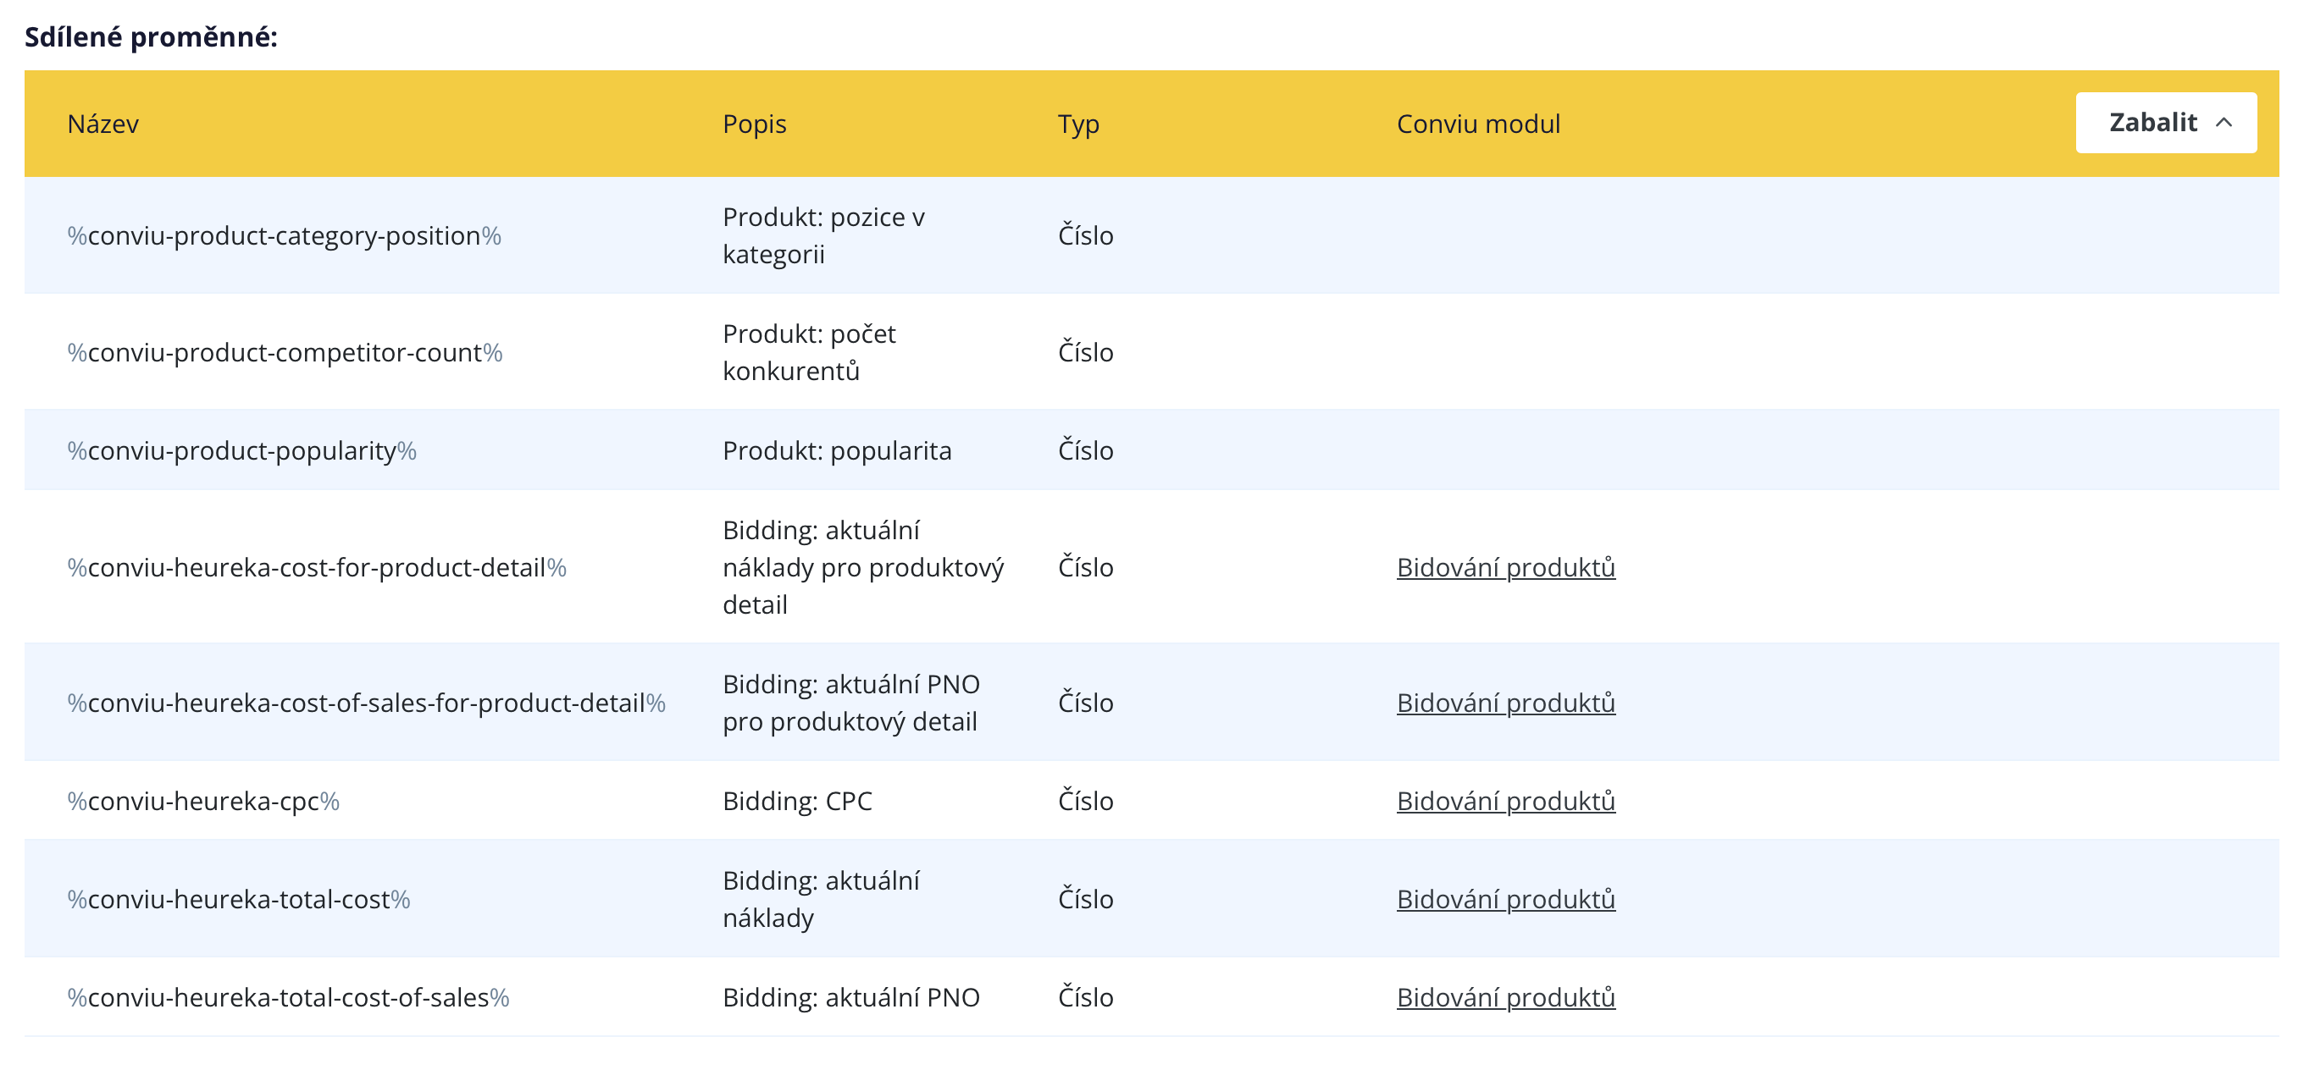This screenshot has height=1092, width=2304.
Task: Click the Typ column header
Action: [x=1078, y=124]
